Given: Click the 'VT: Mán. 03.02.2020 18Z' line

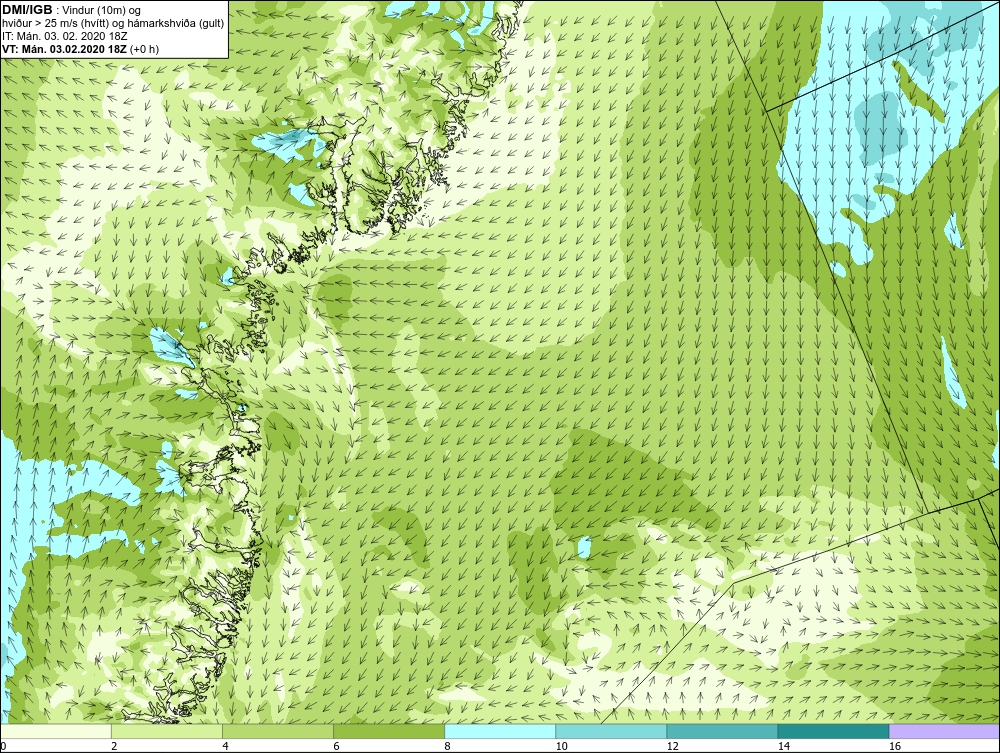Looking at the screenshot, I should pos(66,49).
